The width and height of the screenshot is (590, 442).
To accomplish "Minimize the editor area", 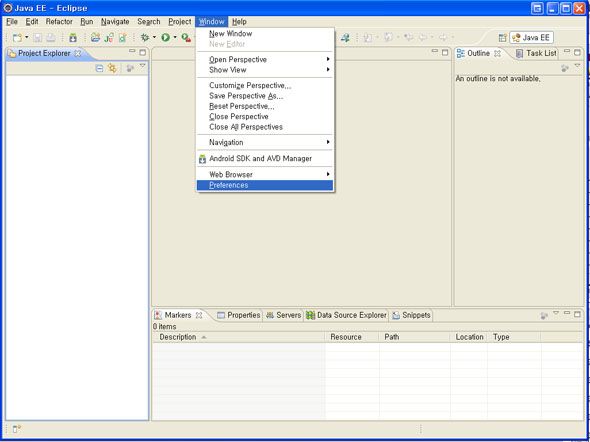I will (435, 52).
